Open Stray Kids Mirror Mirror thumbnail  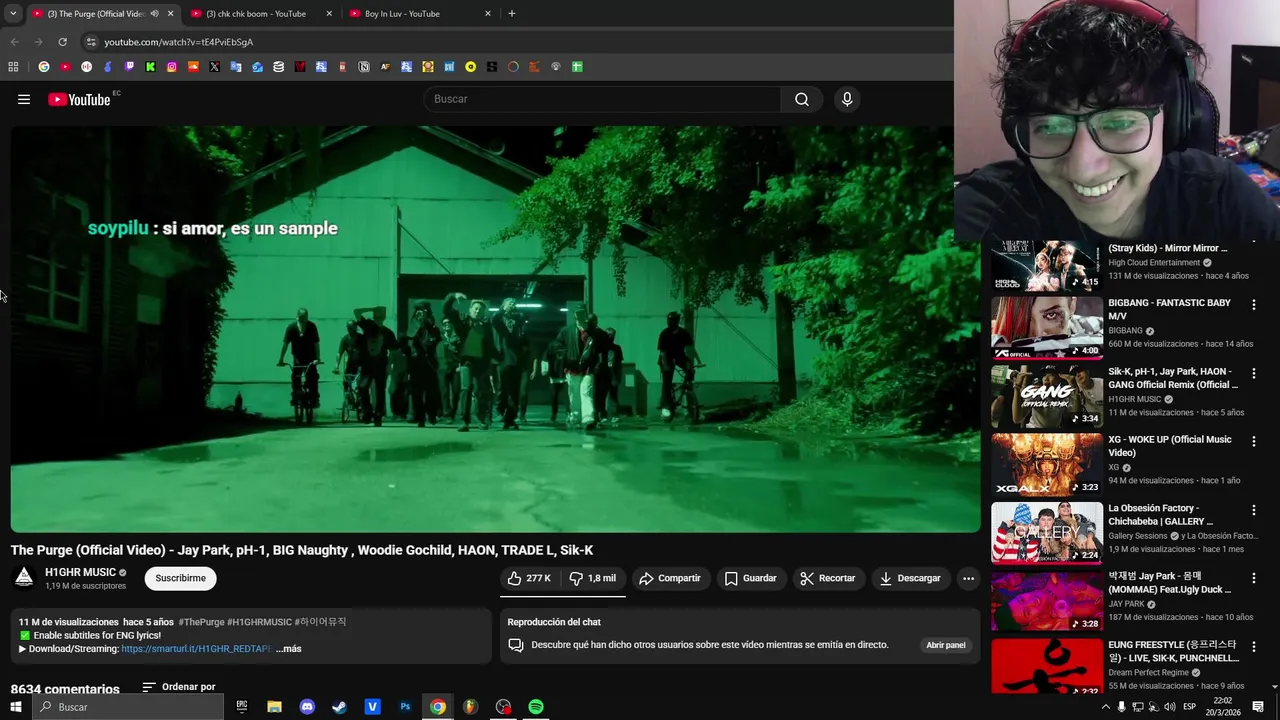pyautogui.click(x=1046, y=265)
